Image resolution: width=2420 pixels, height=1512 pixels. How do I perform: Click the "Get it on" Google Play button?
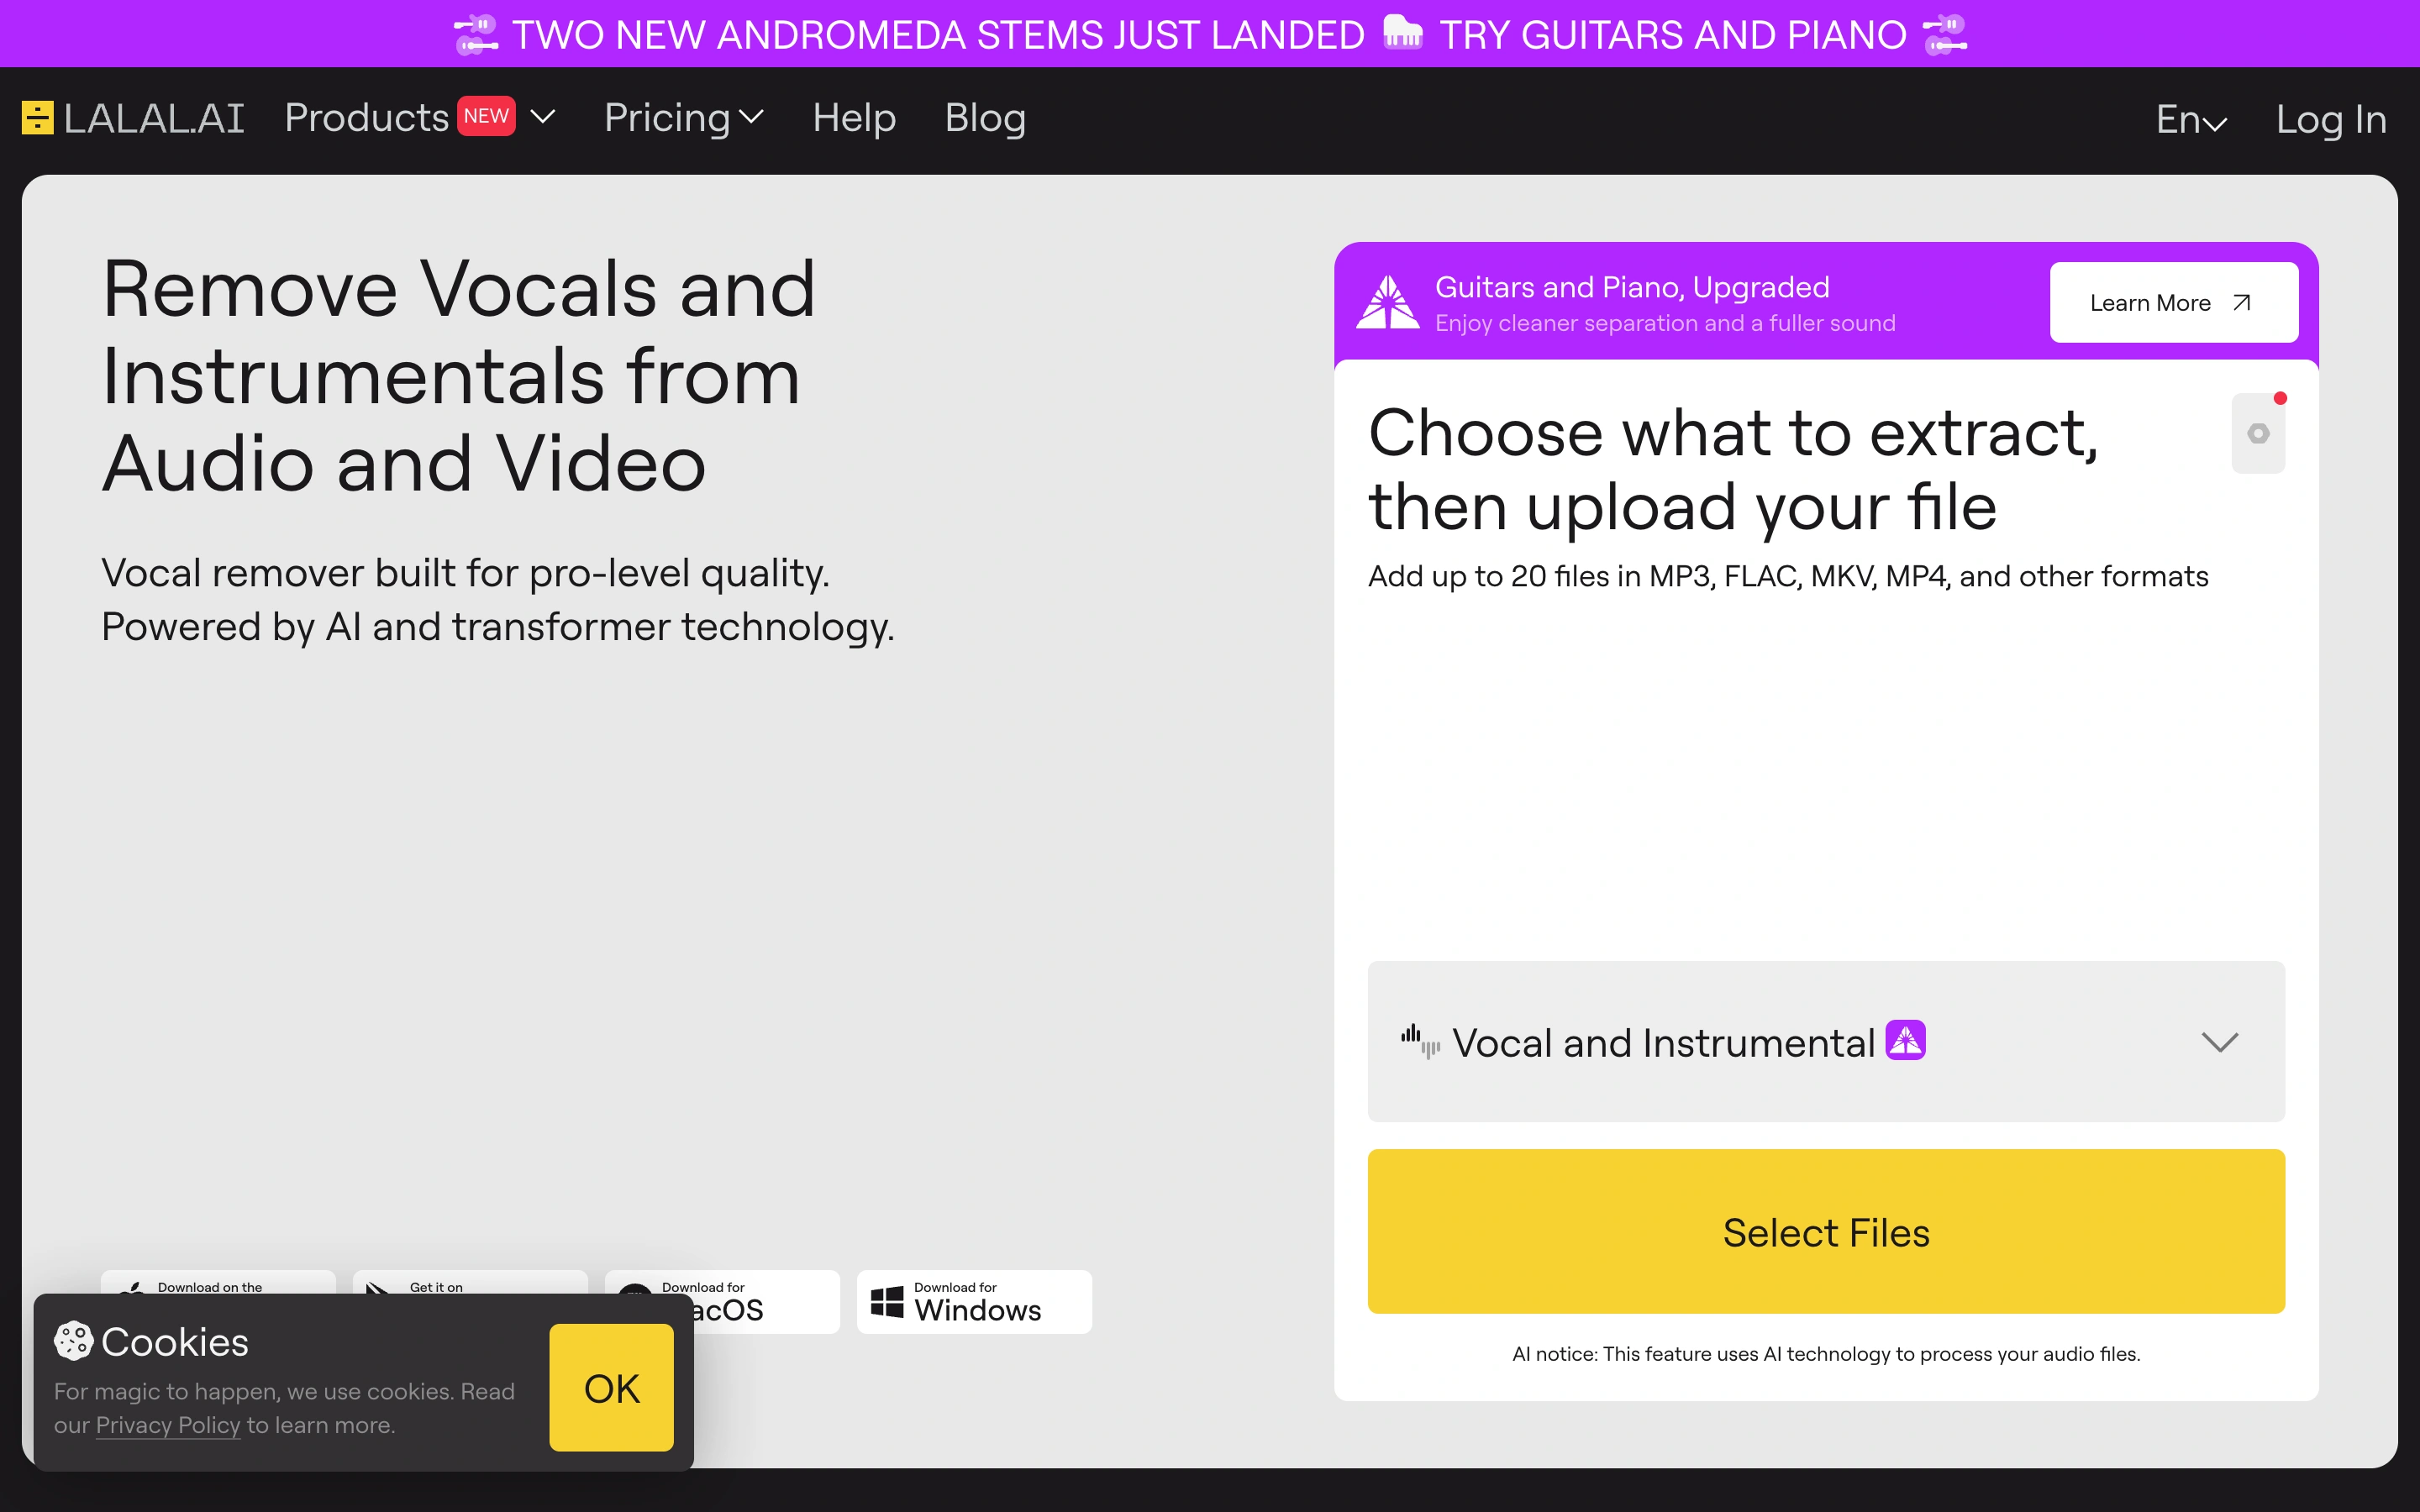click(x=470, y=1282)
